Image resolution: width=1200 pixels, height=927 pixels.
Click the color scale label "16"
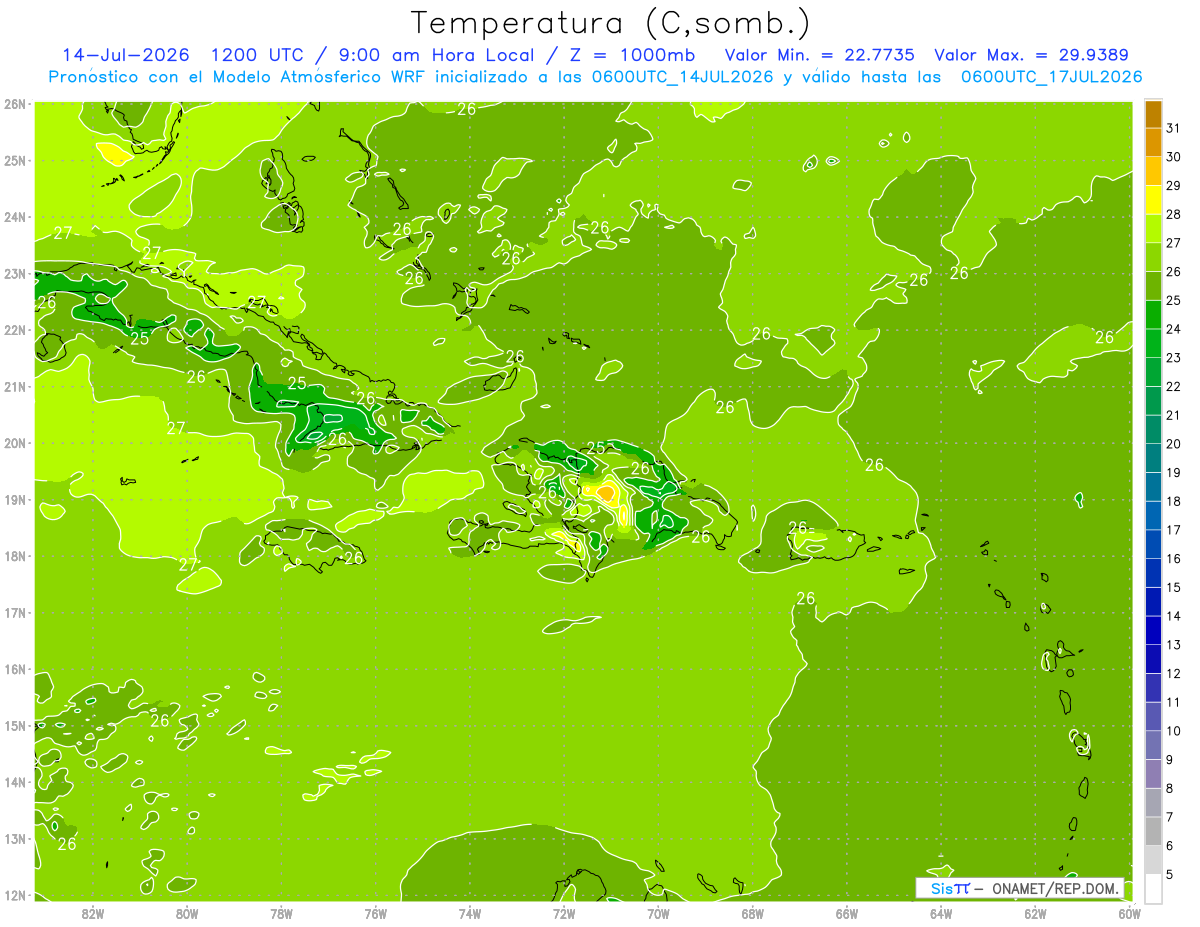click(1174, 558)
